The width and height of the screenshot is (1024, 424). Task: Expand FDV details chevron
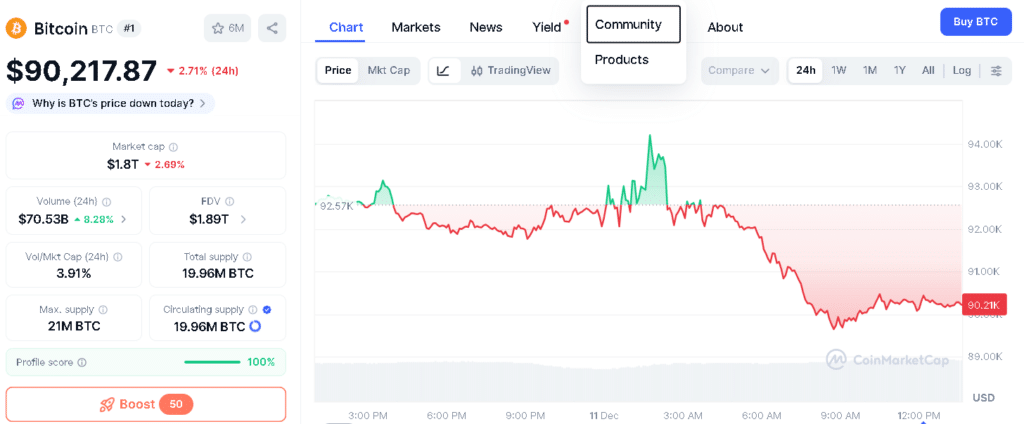click(x=243, y=220)
